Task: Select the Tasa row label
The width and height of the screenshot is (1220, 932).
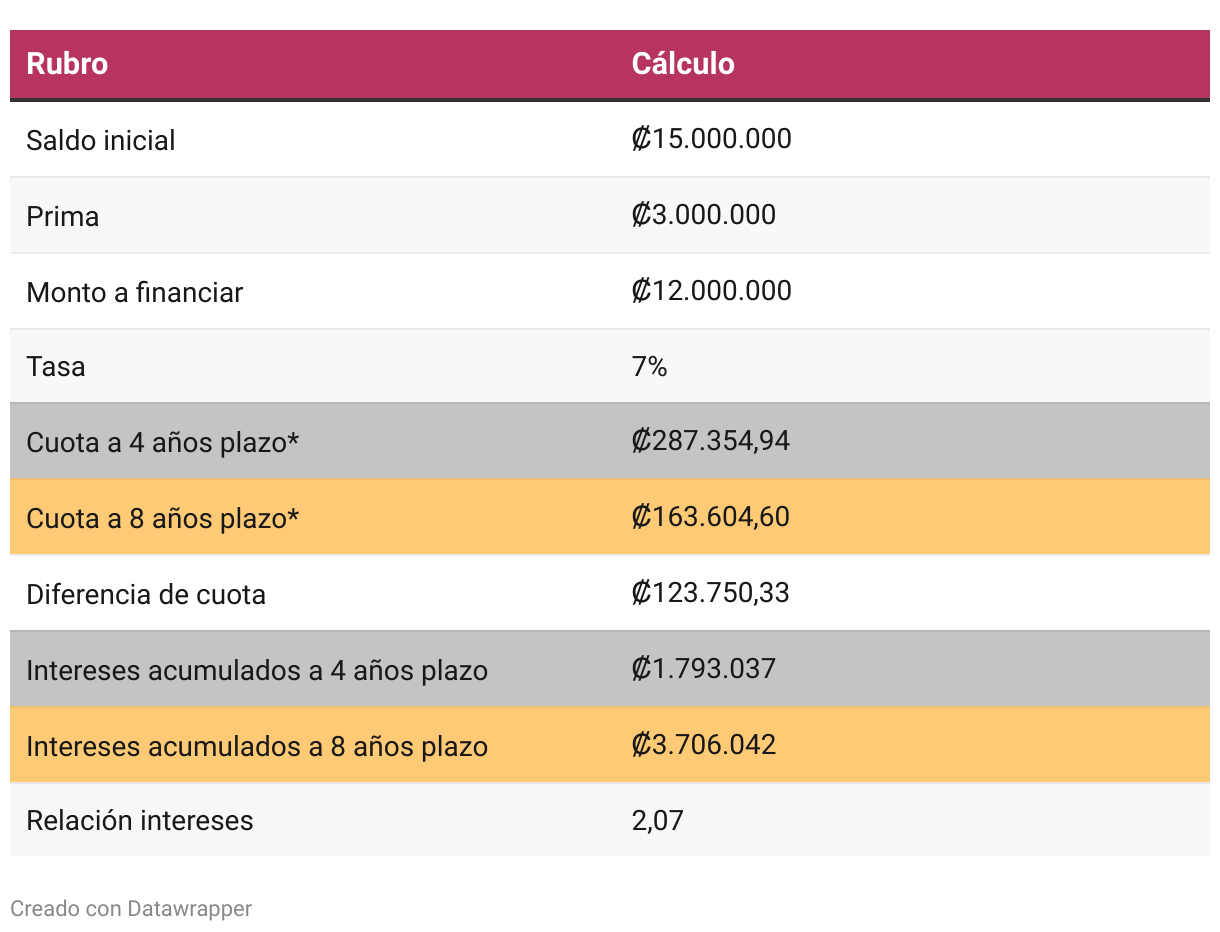Action: point(56,367)
